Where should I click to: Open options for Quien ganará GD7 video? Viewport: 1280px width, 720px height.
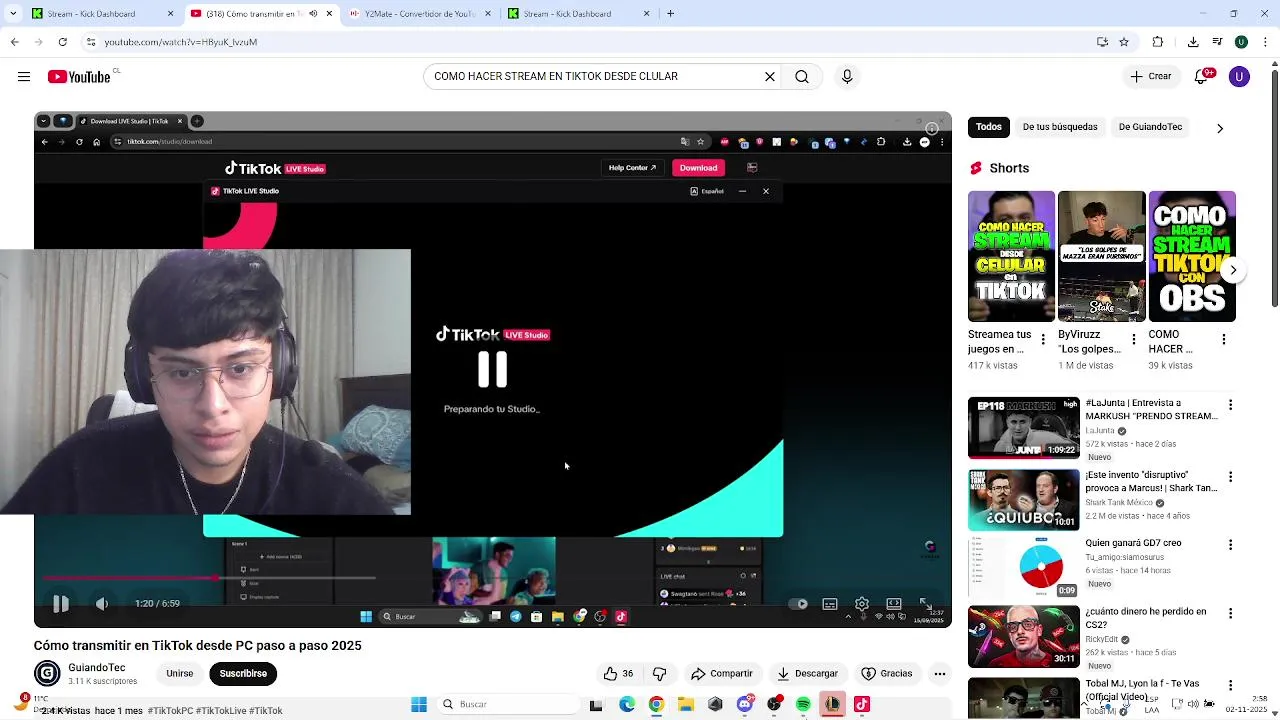pyautogui.click(x=1230, y=545)
